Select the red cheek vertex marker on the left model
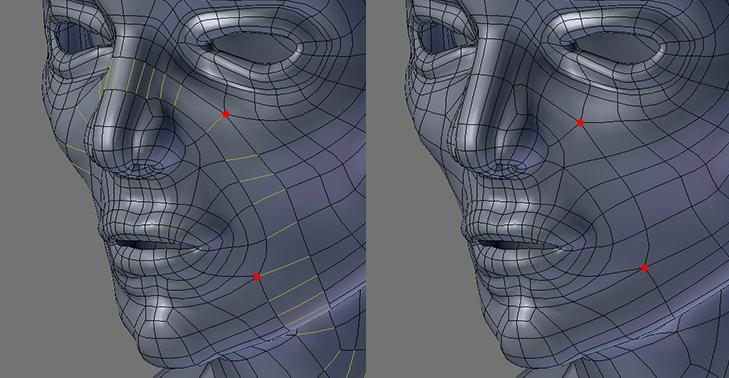Image resolution: width=729 pixels, height=378 pixels. (226, 114)
